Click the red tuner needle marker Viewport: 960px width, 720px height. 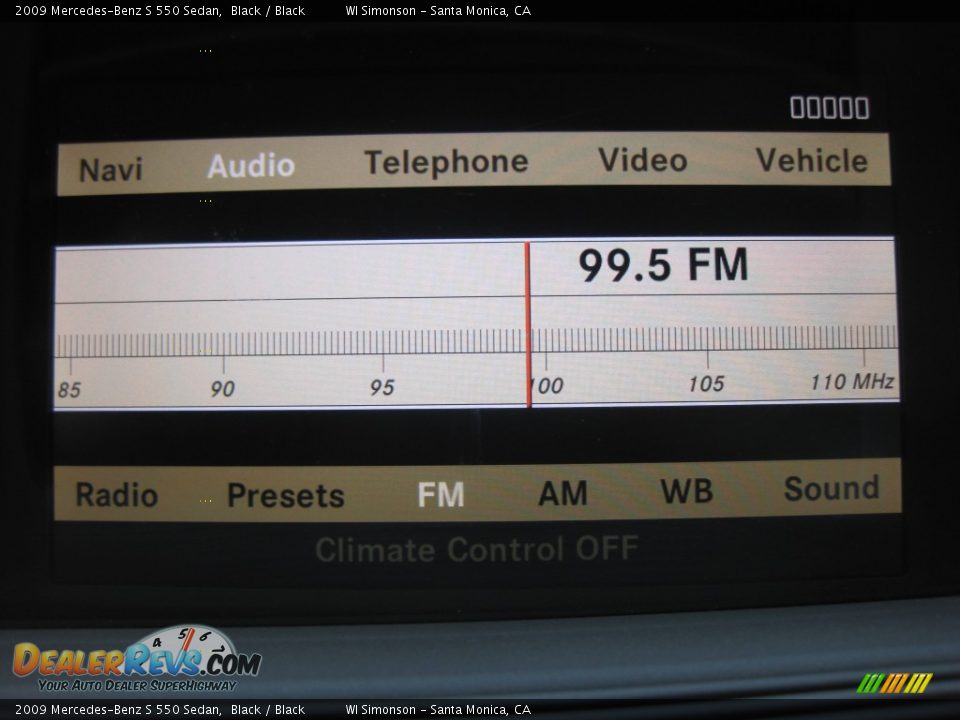point(528,324)
